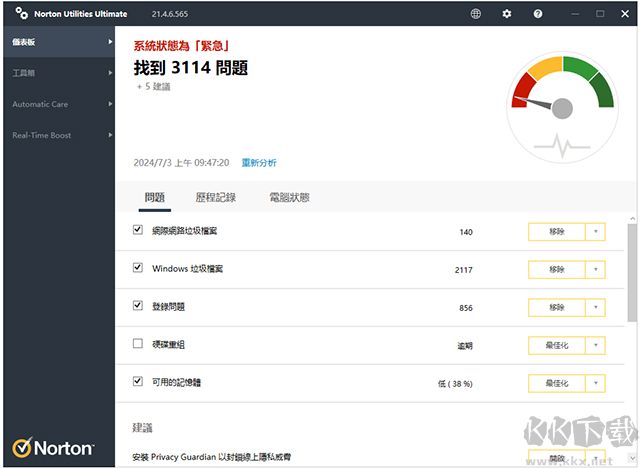
Task: Switch to the 歷程記錄 tab
Action: tap(216, 198)
